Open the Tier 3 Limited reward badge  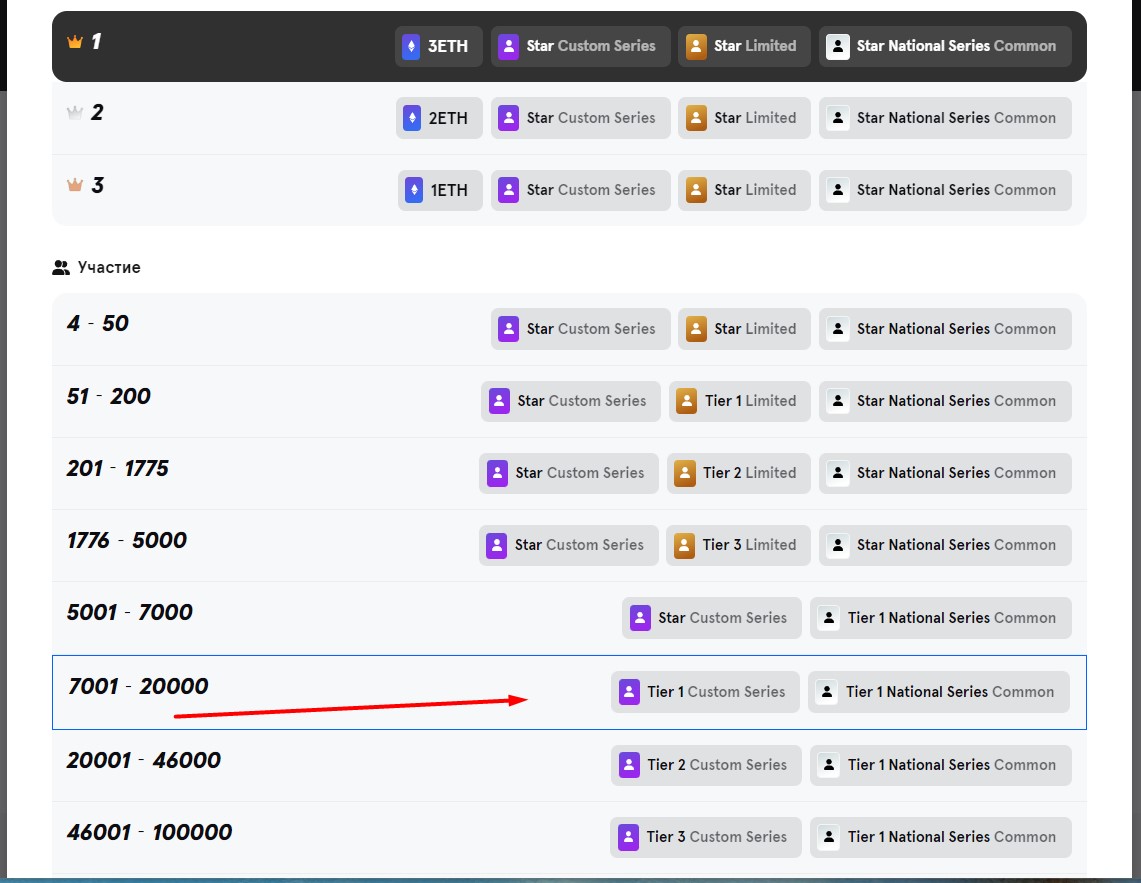pos(739,545)
